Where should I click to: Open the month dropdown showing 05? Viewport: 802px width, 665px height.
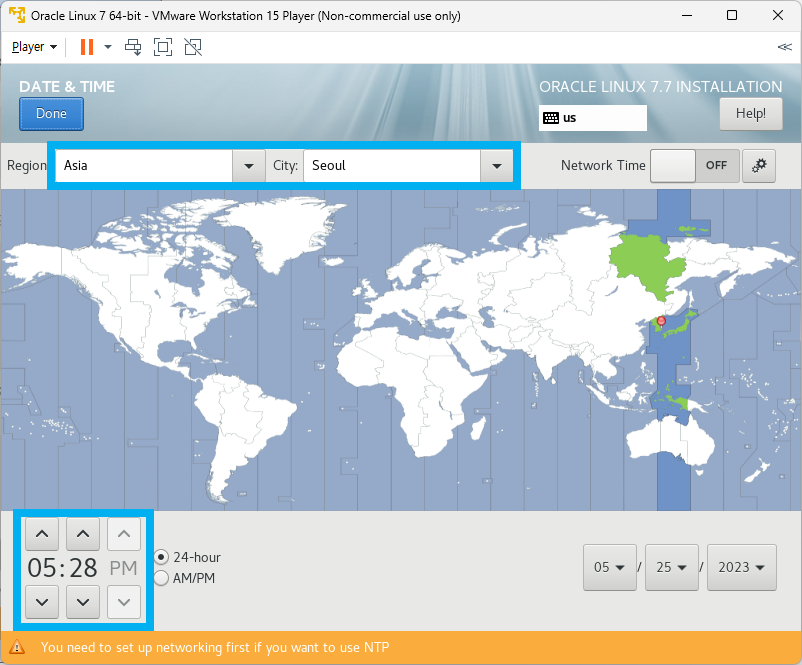point(610,567)
